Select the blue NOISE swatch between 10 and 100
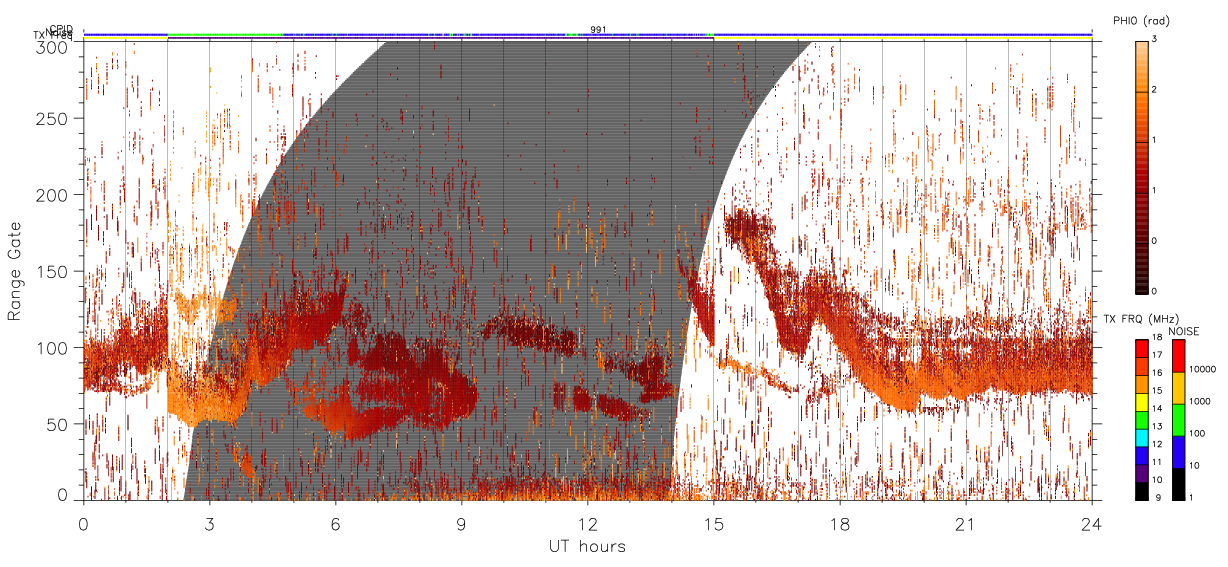This screenshot has height=567, width=1228. click(x=1178, y=452)
